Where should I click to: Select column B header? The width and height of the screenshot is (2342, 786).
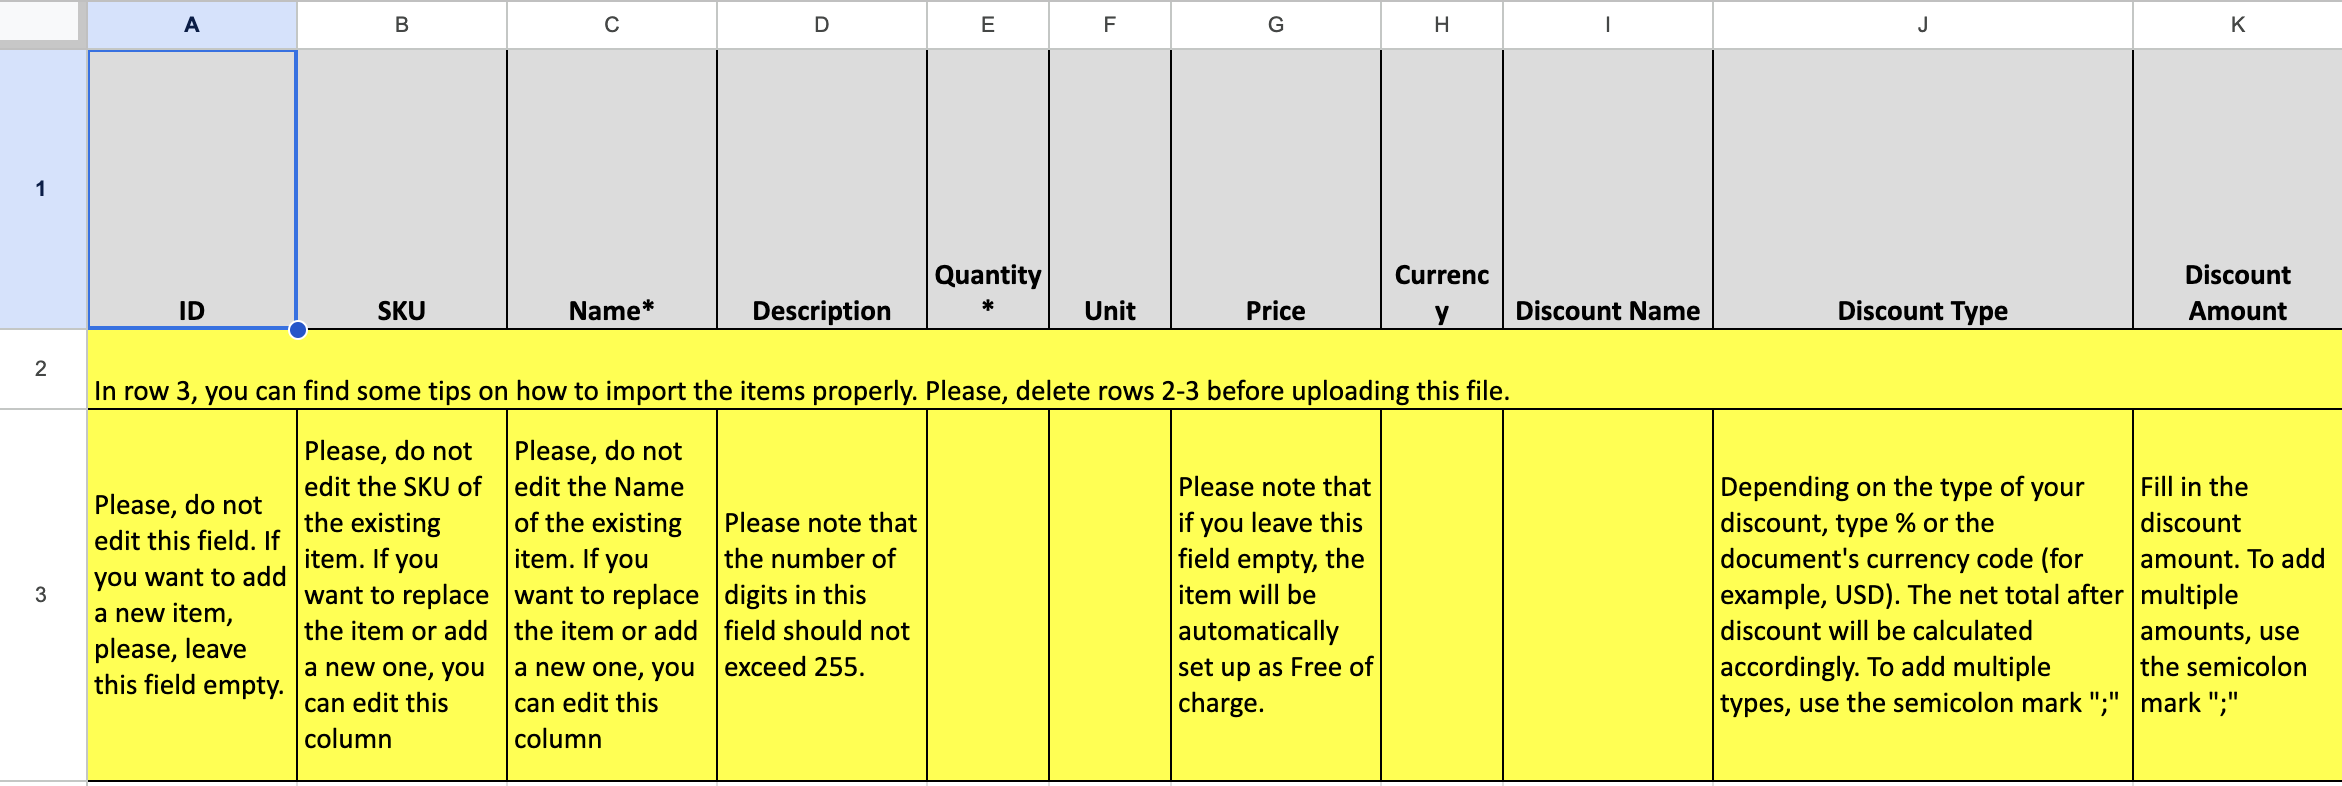click(402, 25)
